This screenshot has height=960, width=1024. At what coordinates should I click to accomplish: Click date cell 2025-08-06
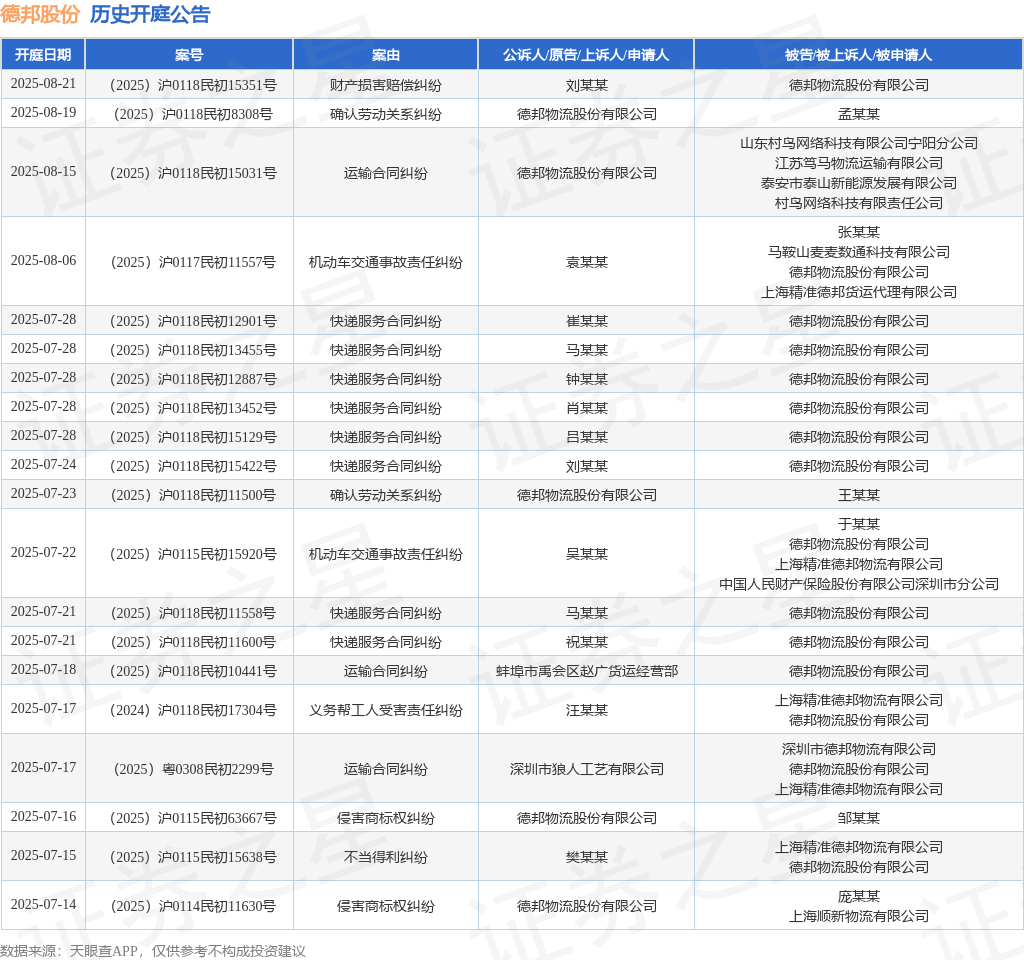[43, 260]
